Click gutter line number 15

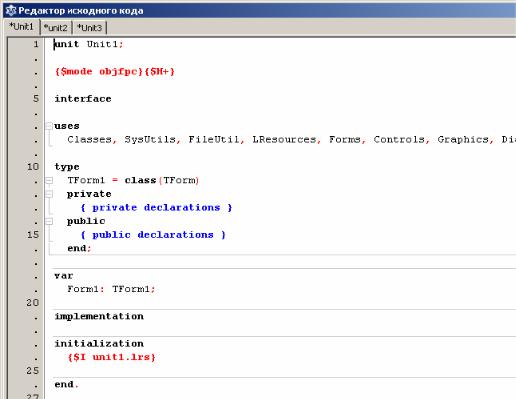click(33, 235)
